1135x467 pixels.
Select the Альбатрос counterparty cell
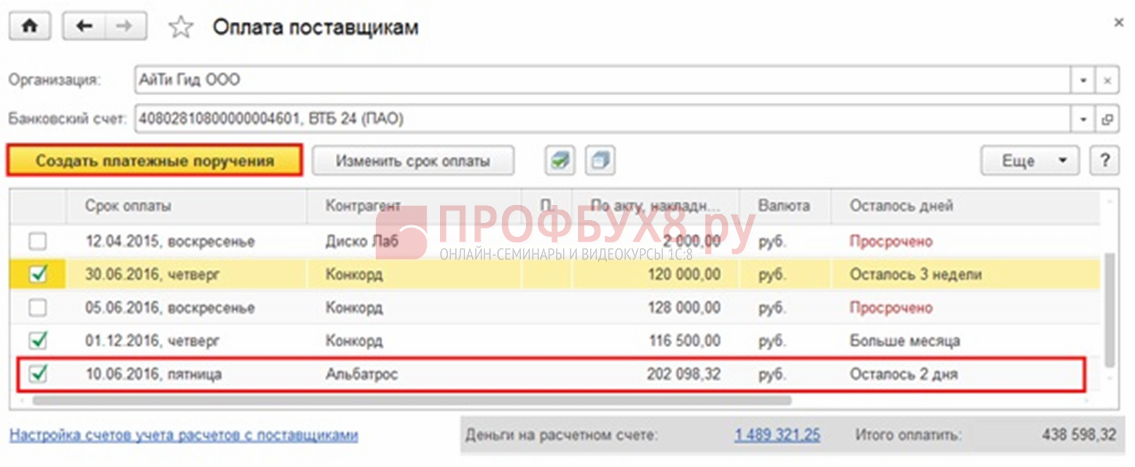[x=414, y=374]
